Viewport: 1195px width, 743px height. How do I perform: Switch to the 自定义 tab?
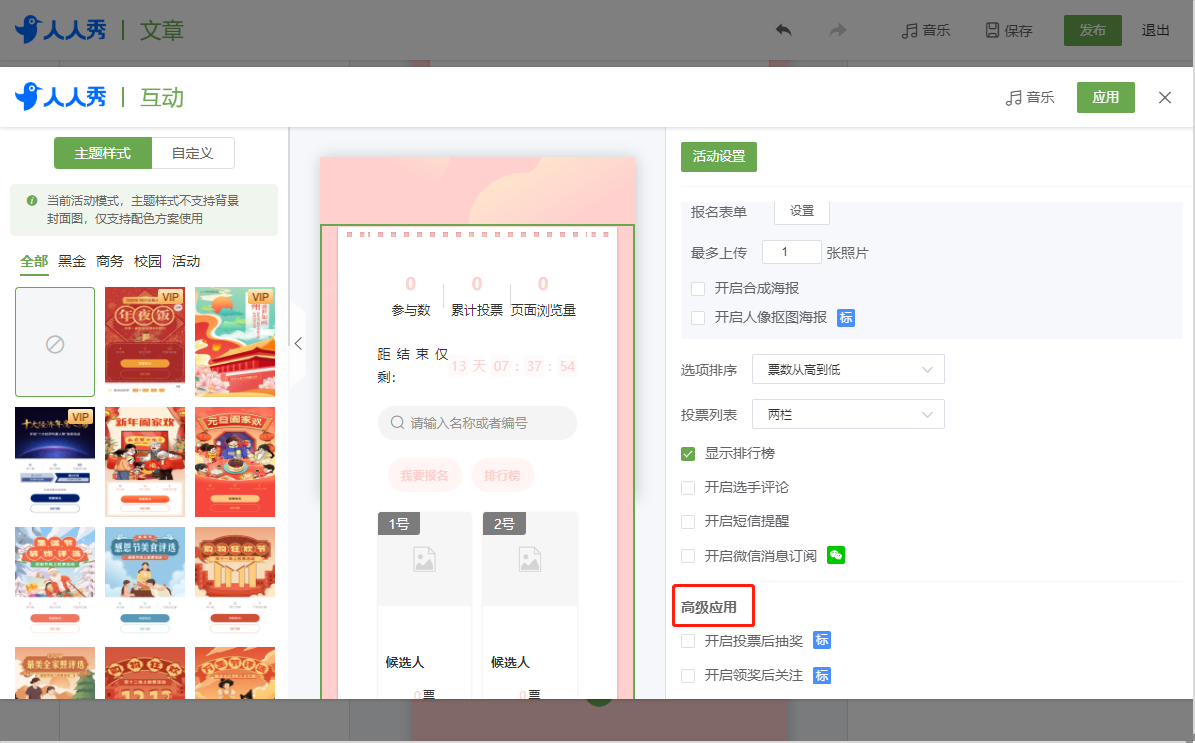193,153
